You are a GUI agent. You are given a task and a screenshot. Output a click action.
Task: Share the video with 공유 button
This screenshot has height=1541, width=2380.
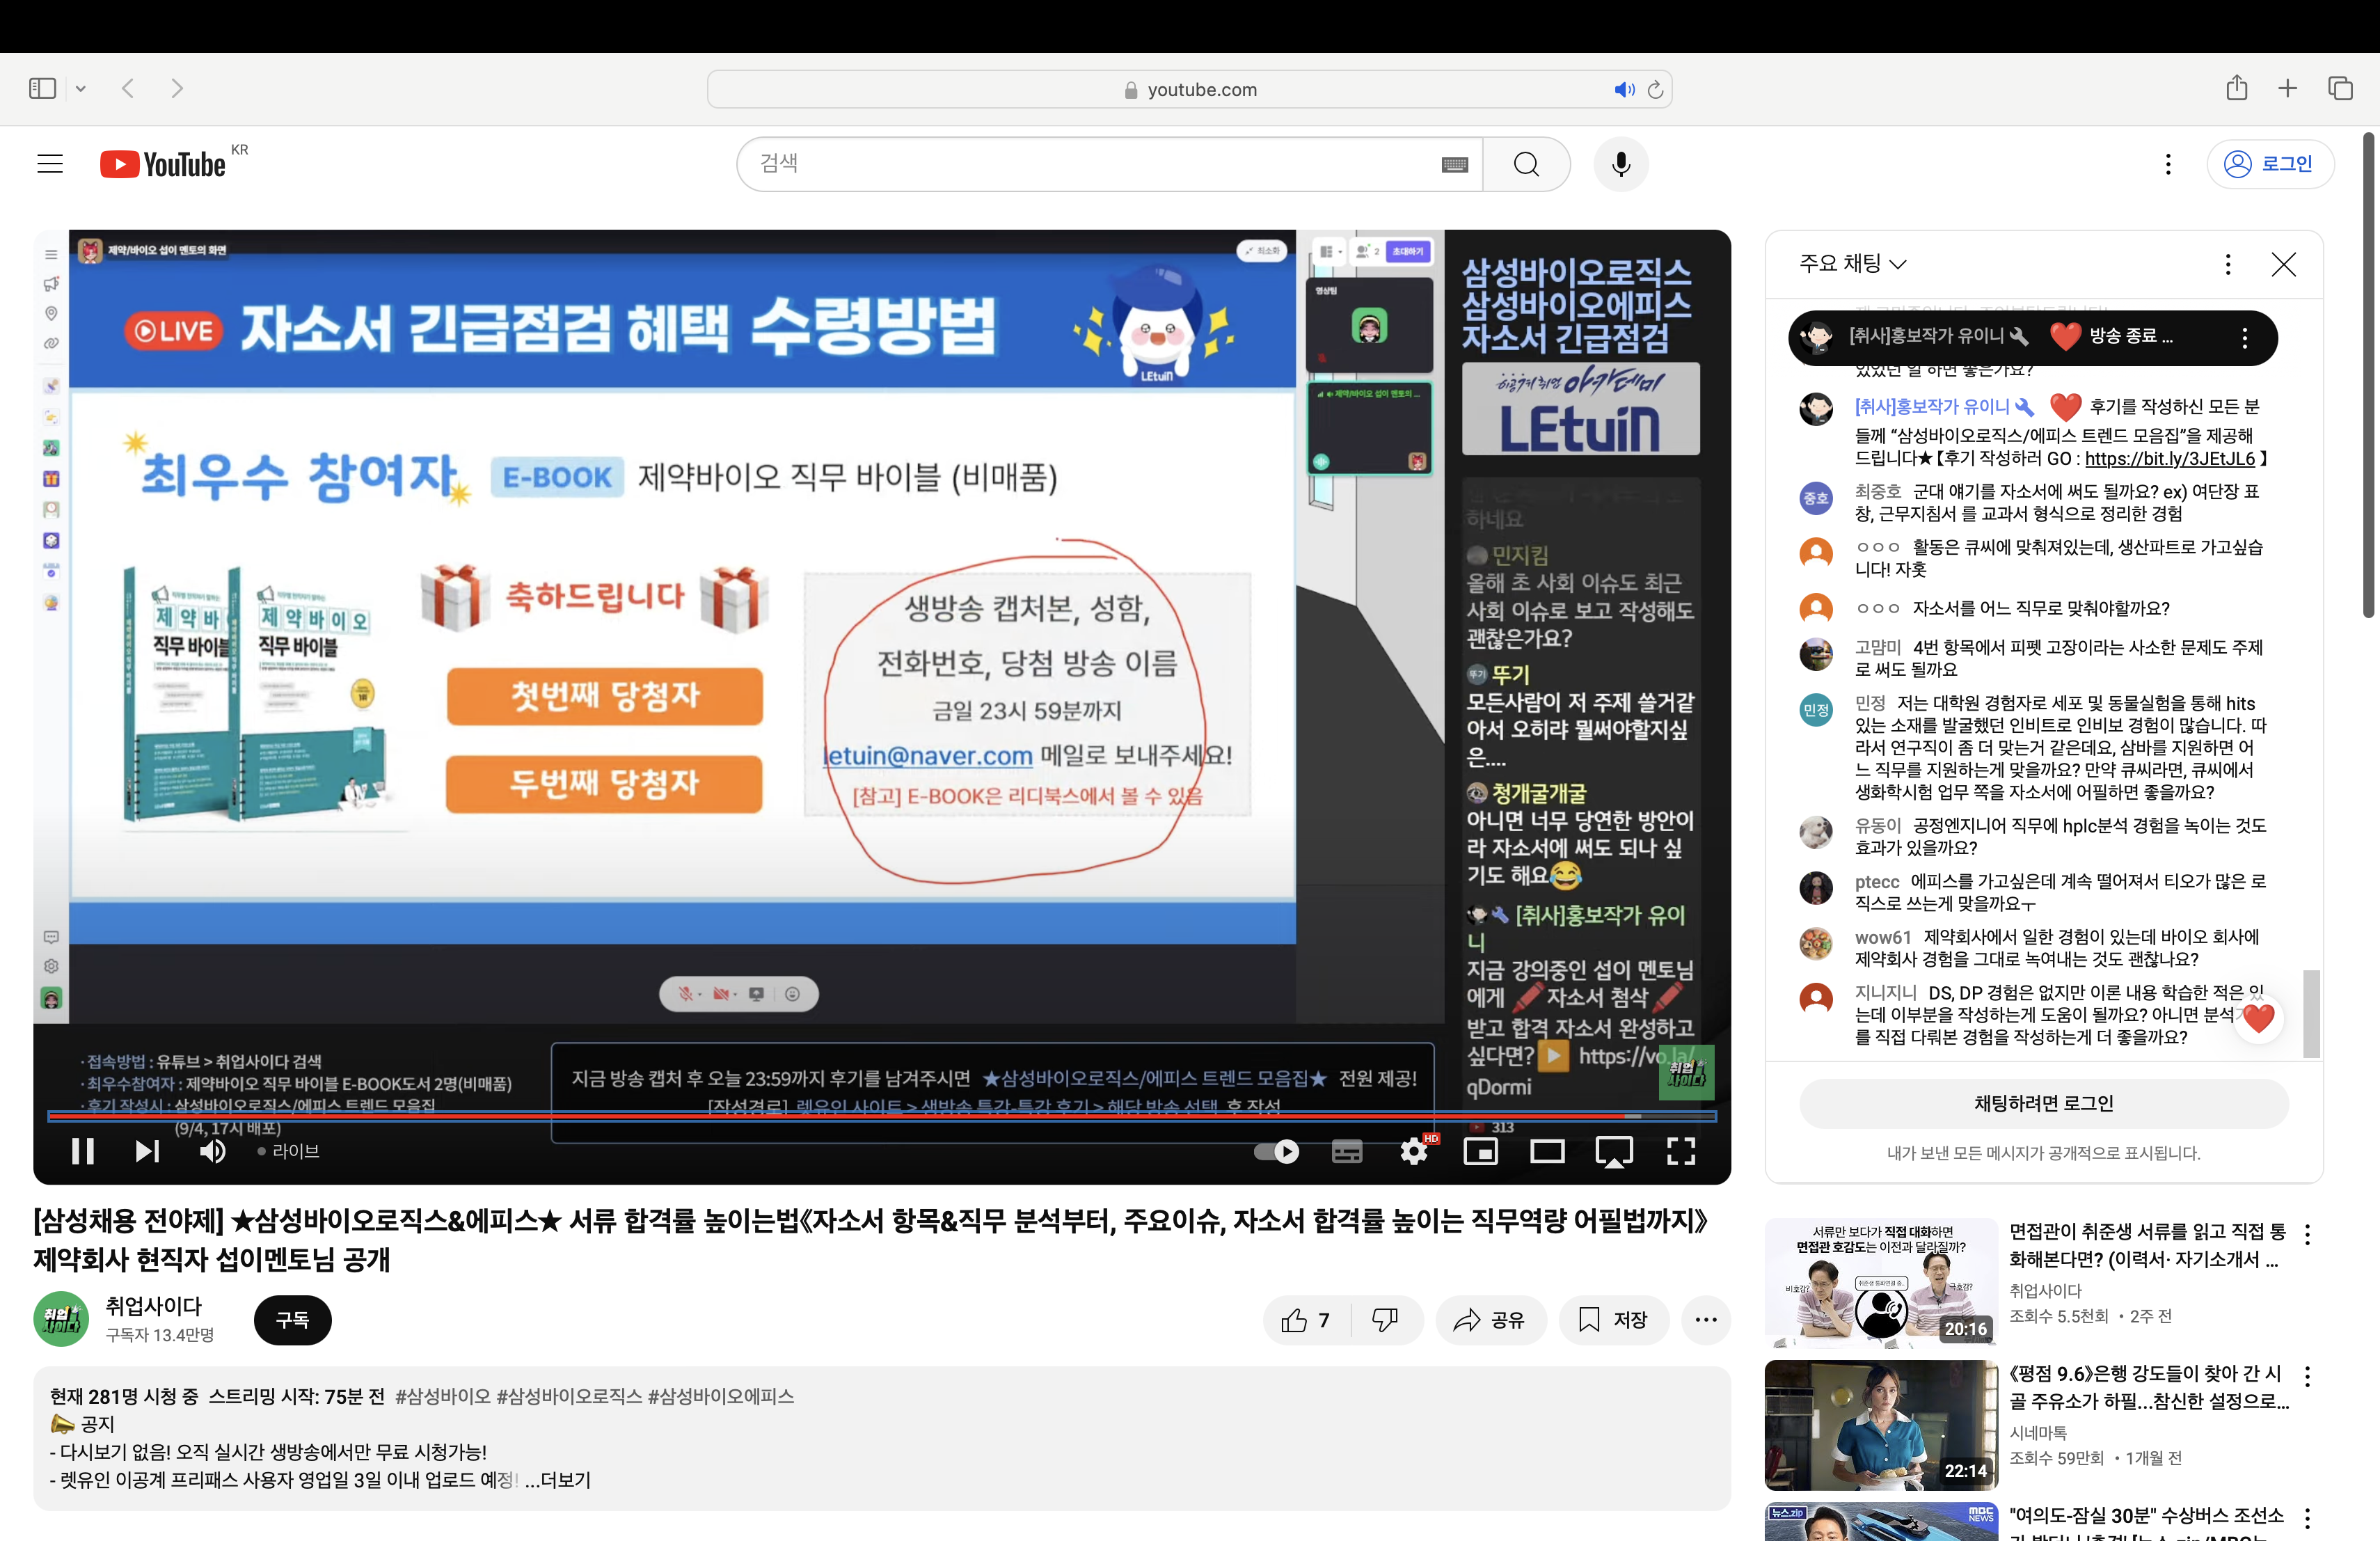tap(1490, 1320)
